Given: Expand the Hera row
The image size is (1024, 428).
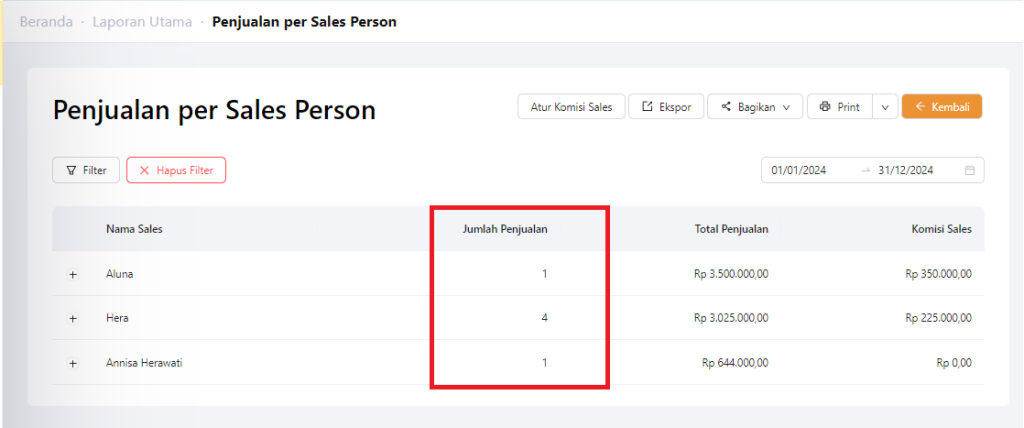Looking at the screenshot, I should [72, 318].
